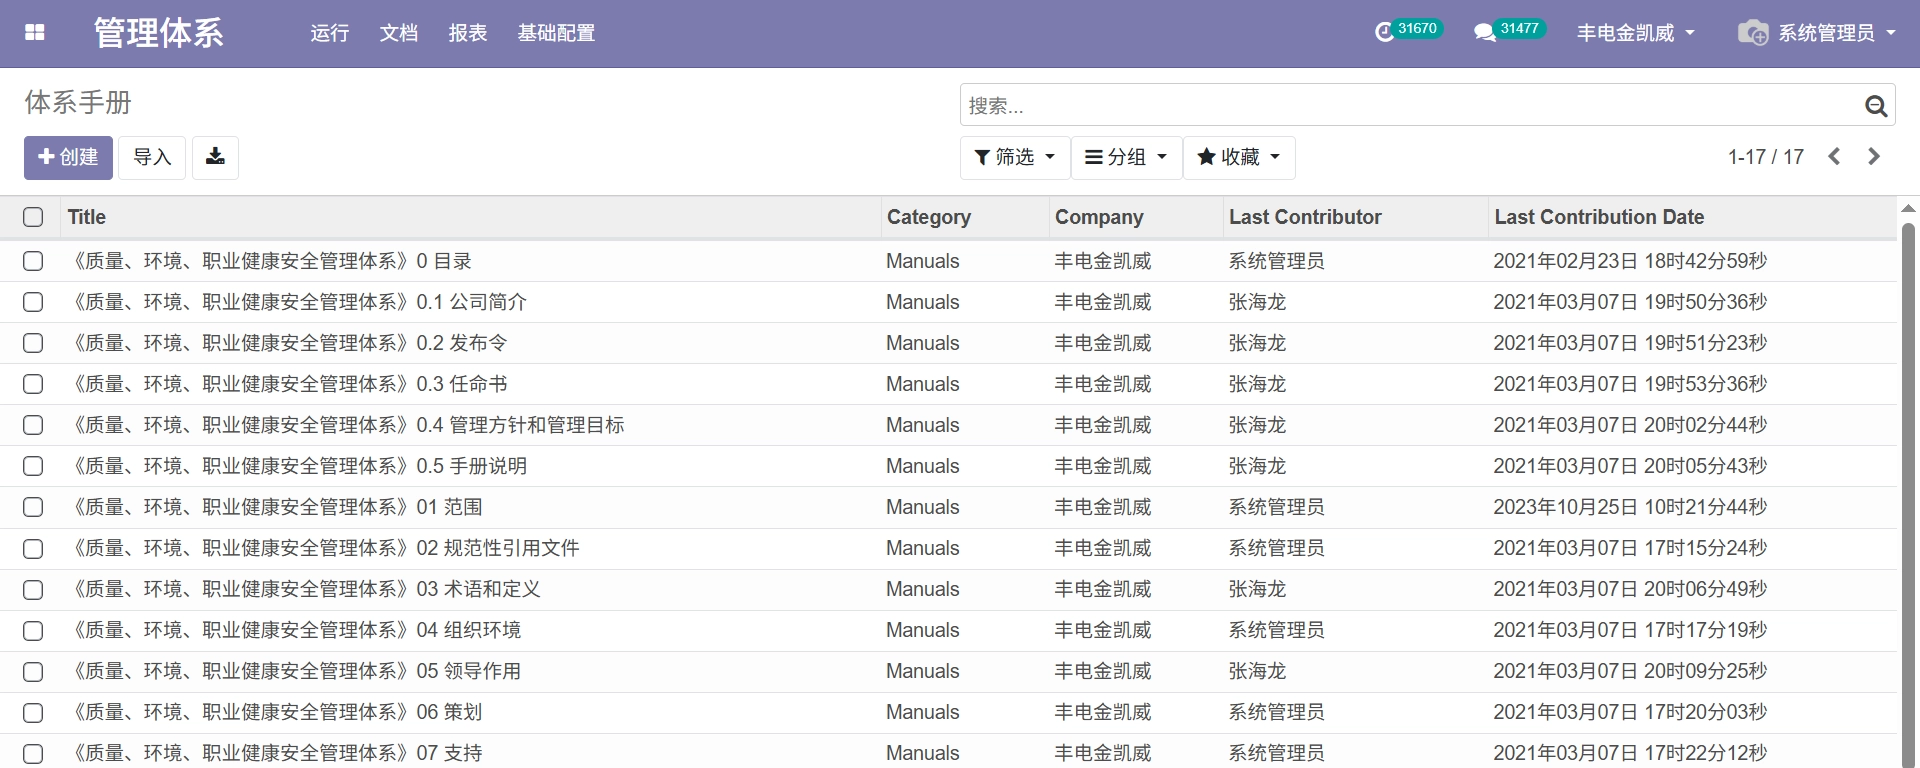
Task: Go to next page arrow
Action: [x=1874, y=157]
